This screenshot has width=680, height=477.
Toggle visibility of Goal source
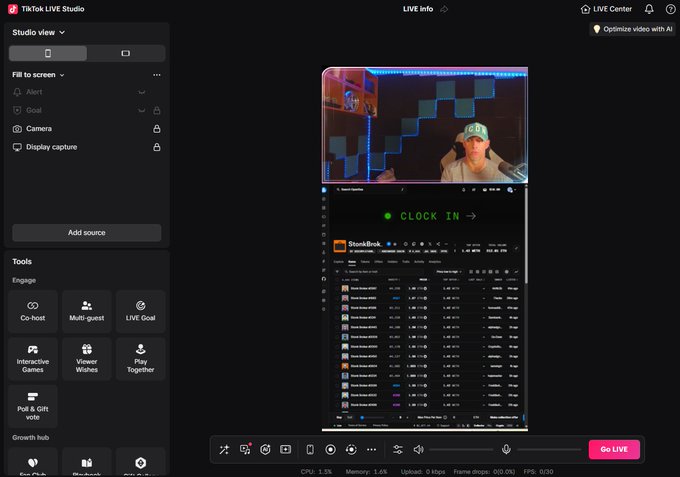[x=141, y=111]
